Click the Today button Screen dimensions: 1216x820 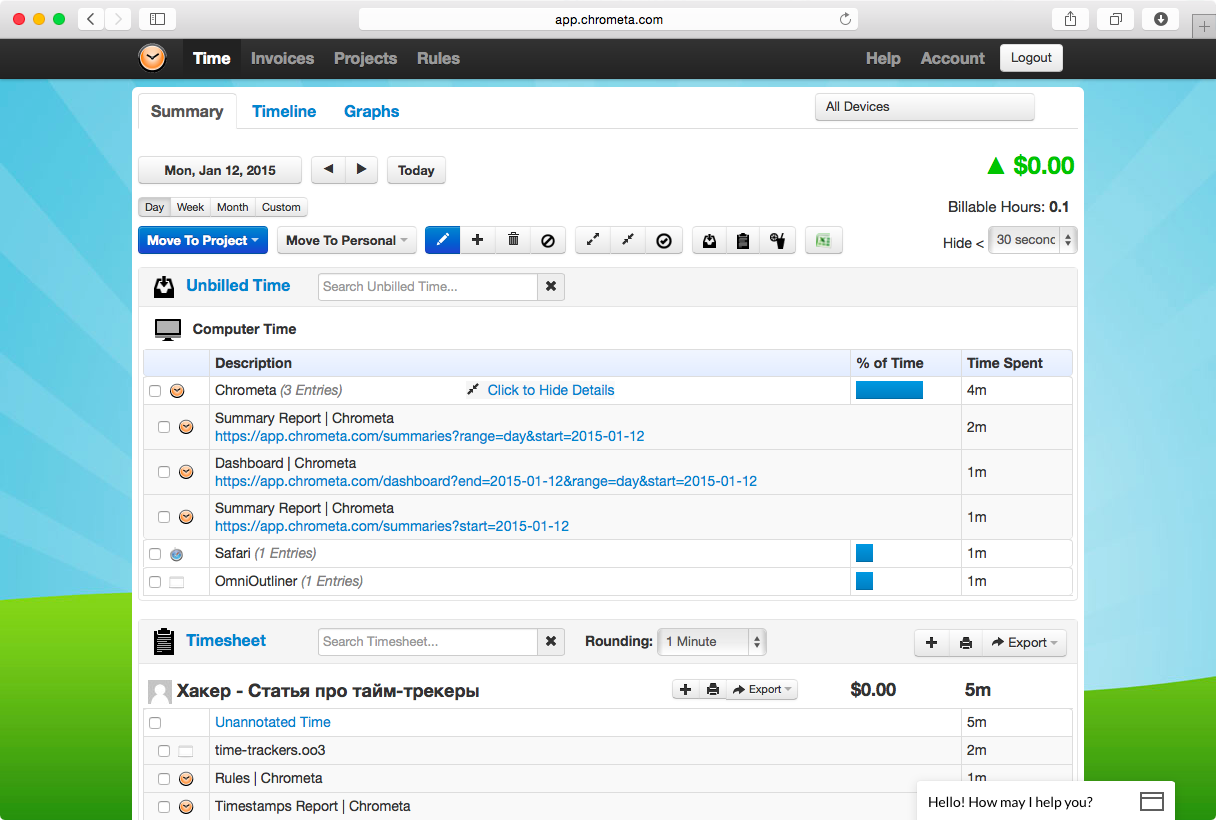[x=416, y=170]
